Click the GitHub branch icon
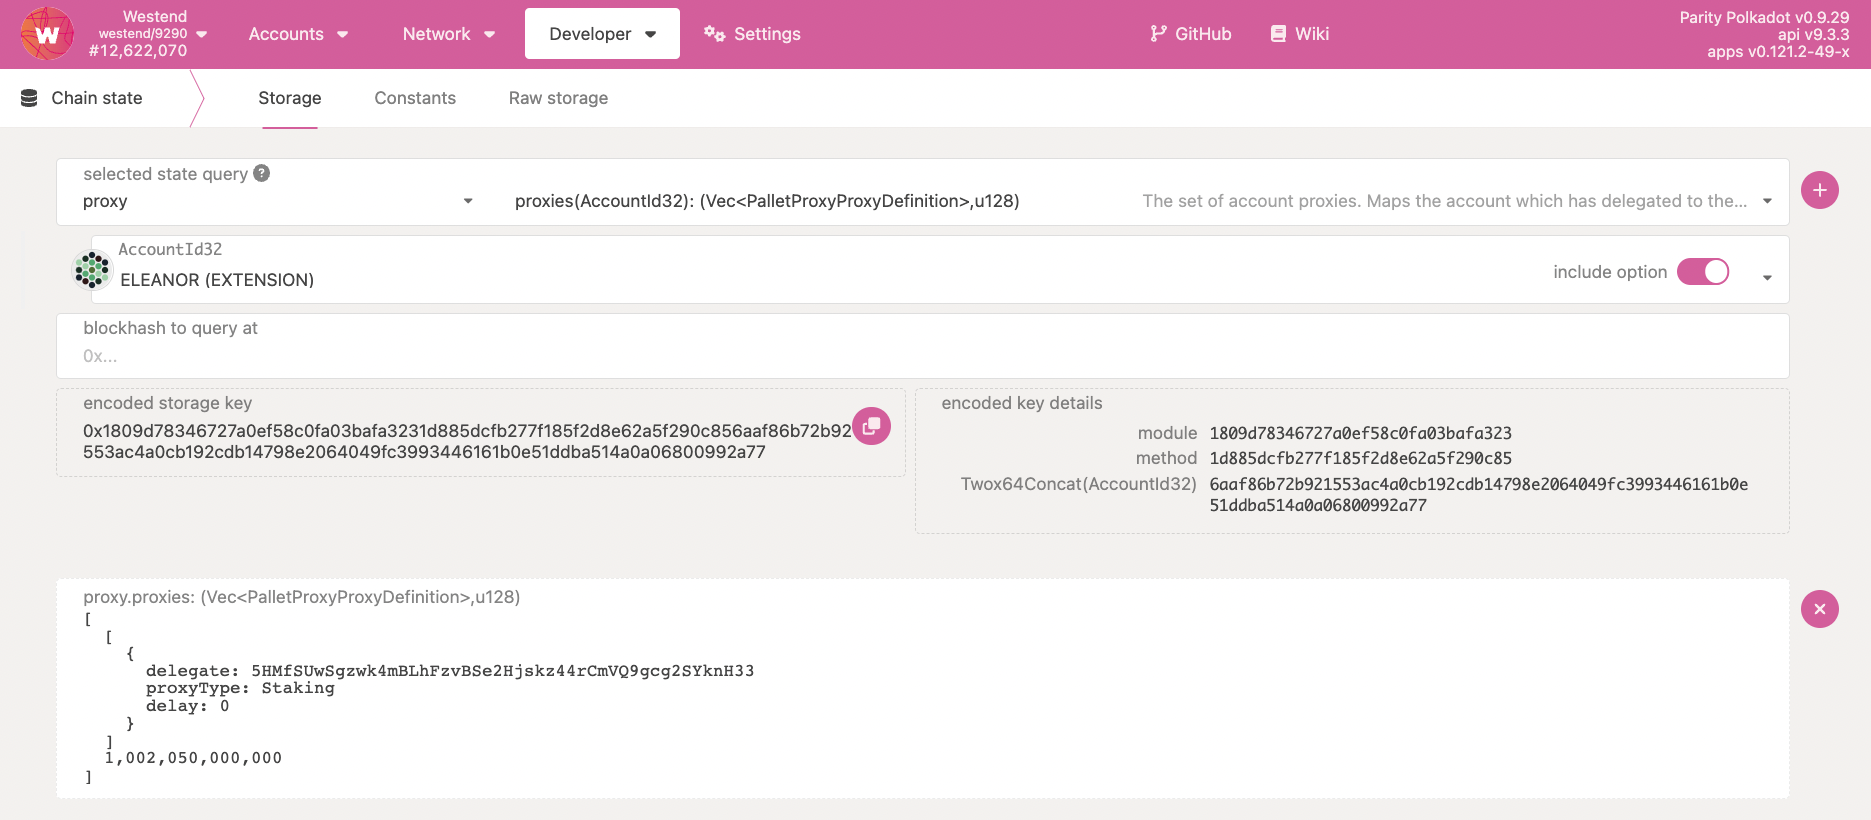This screenshot has width=1871, height=820. coord(1158,34)
